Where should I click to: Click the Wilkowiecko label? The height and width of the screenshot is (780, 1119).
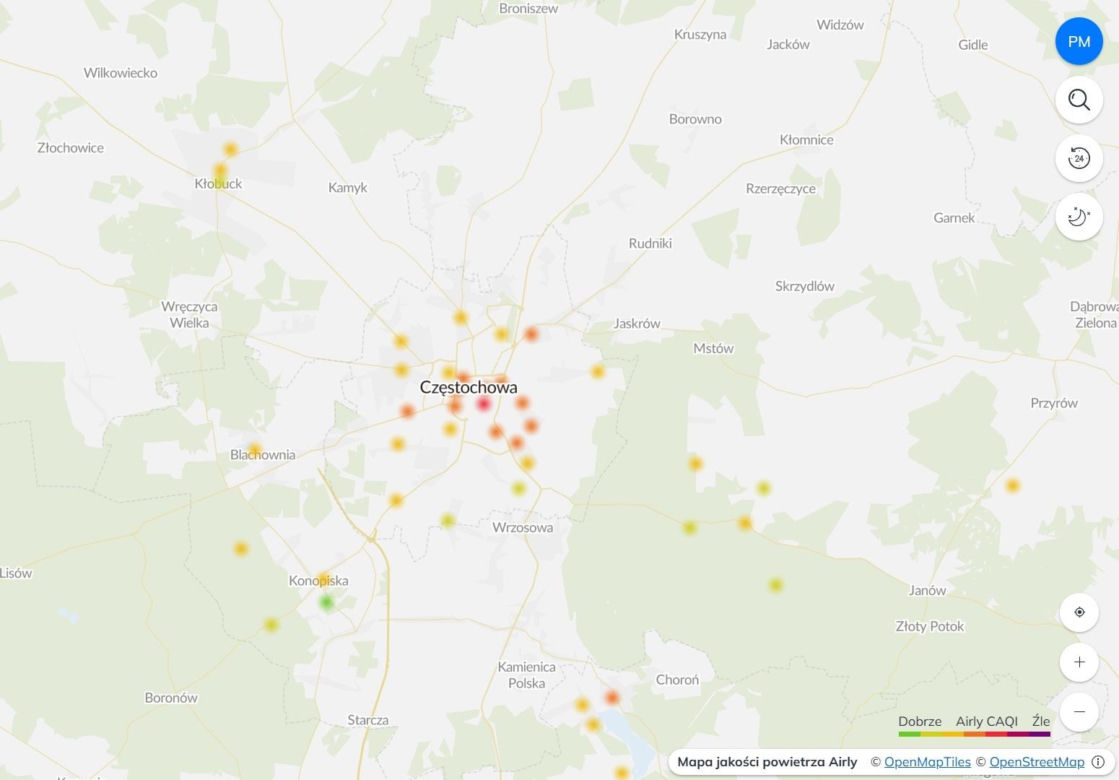(120, 73)
